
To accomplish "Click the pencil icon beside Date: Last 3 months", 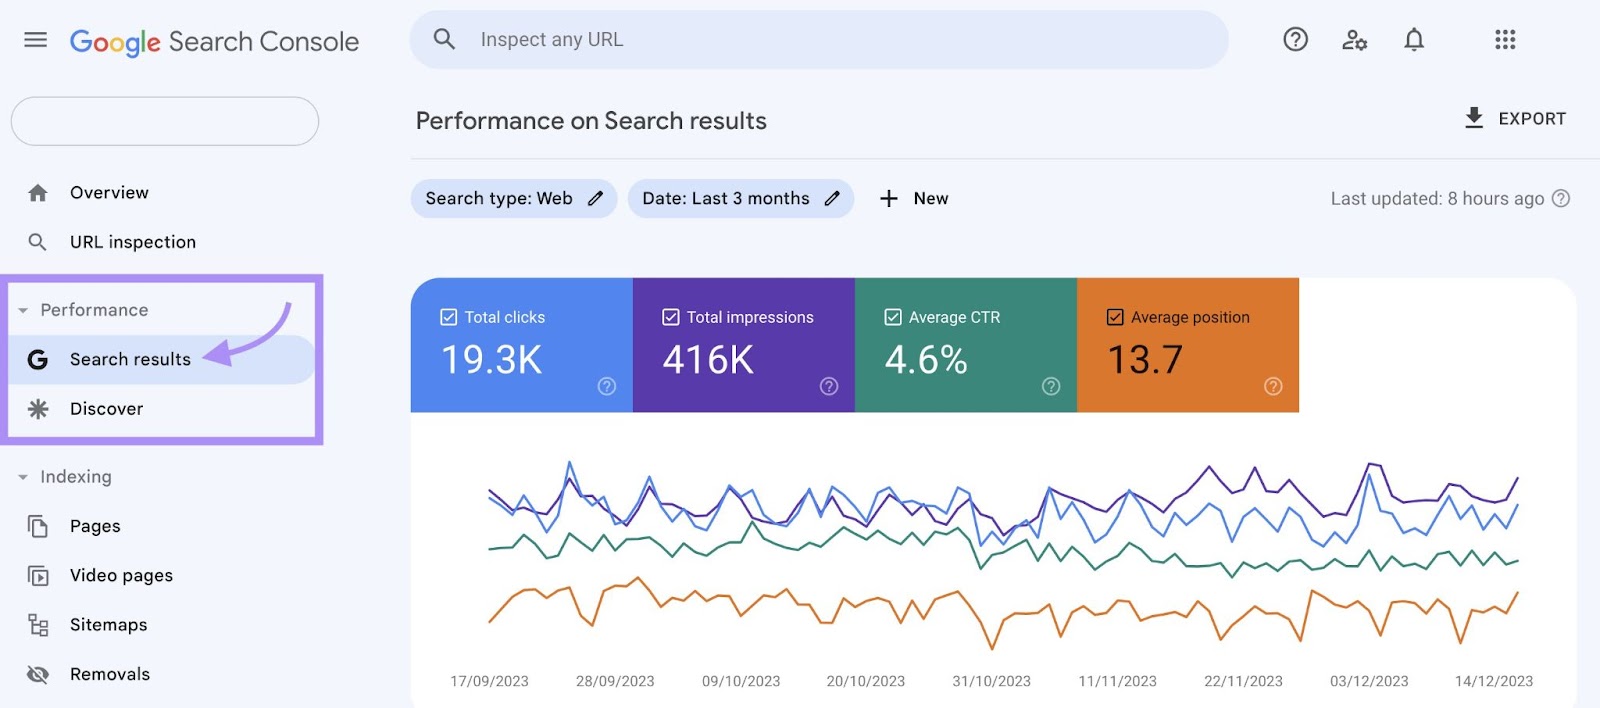I will 832,198.
